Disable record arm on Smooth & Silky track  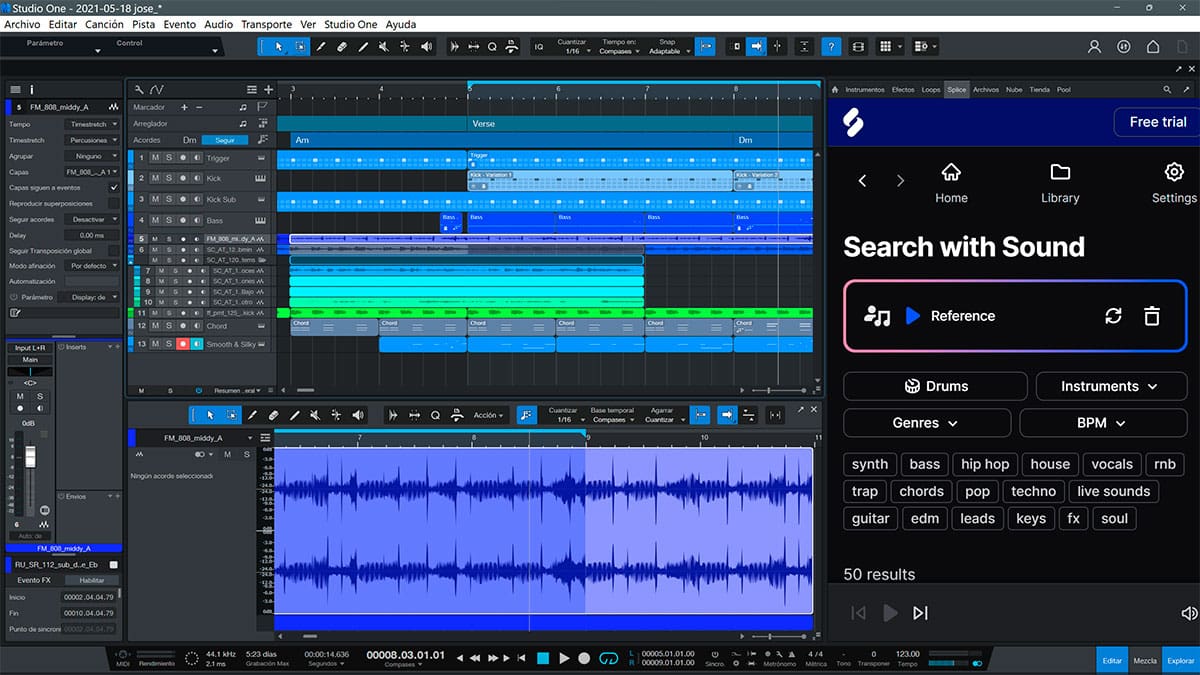click(183, 344)
